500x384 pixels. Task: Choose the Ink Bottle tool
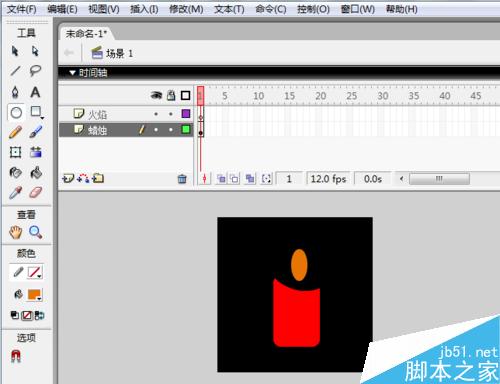point(15,172)
